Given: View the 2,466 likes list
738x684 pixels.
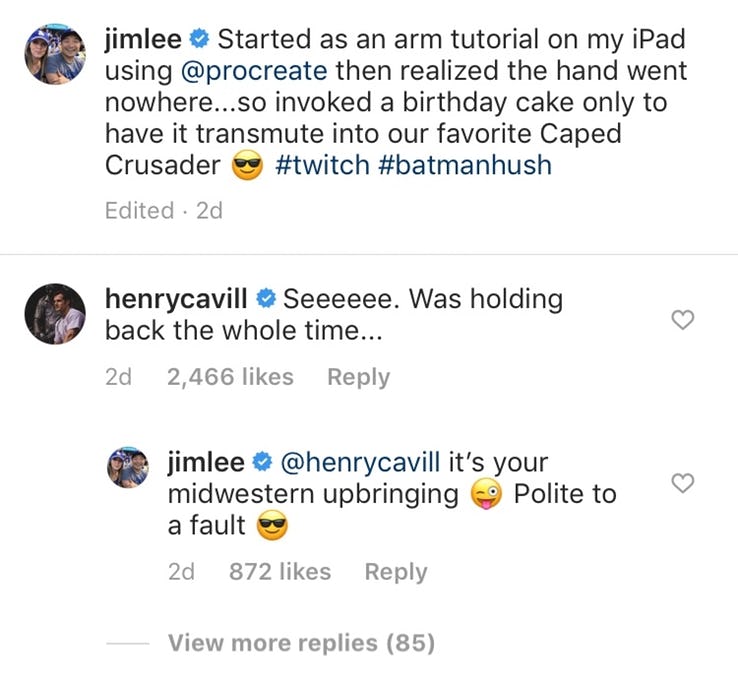Looking at the screenshot, I should (x=230, y=377).
